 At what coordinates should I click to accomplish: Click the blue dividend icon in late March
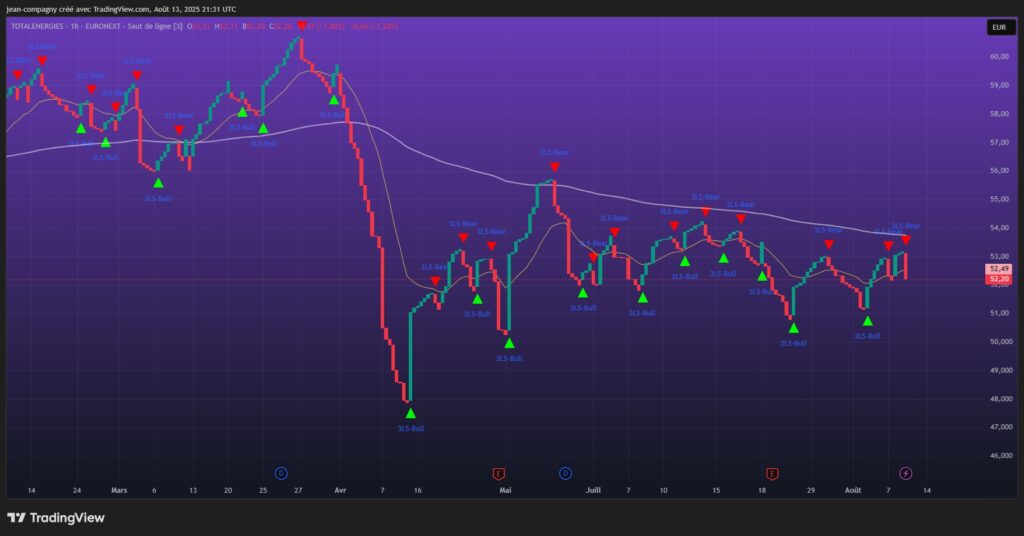point(281,473)
